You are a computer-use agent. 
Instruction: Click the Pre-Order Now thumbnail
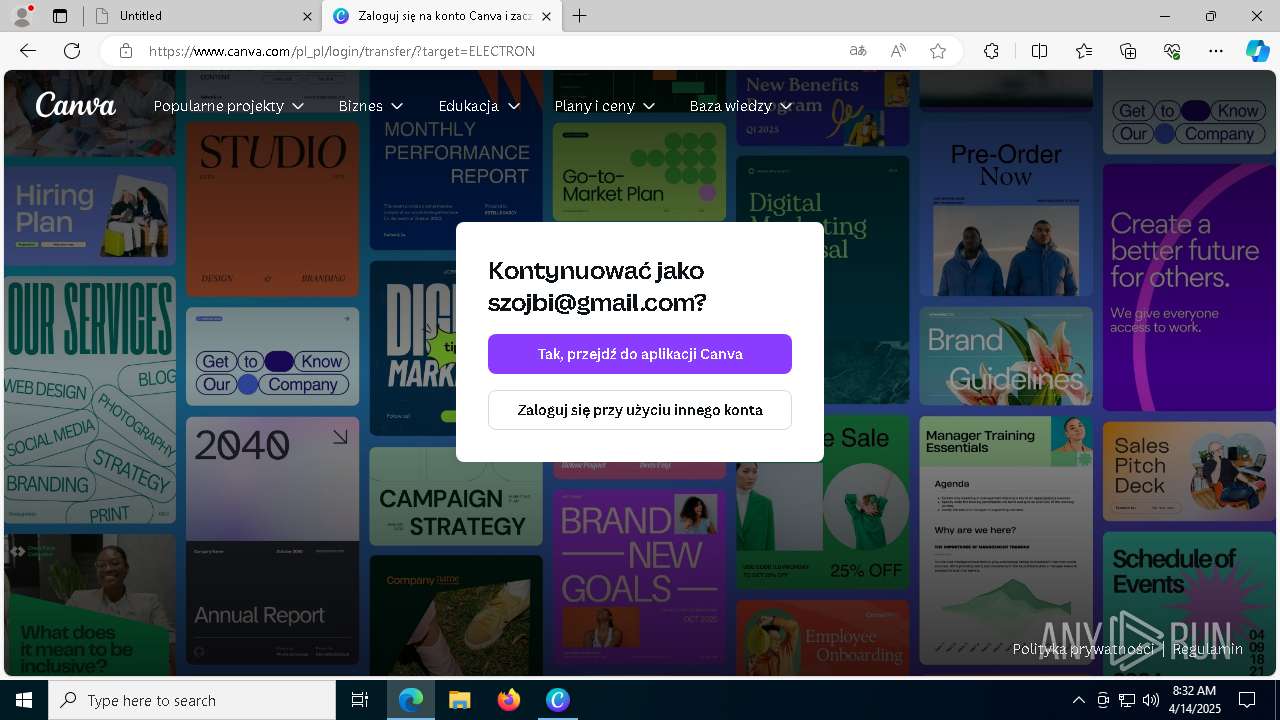pos(1006,208)
